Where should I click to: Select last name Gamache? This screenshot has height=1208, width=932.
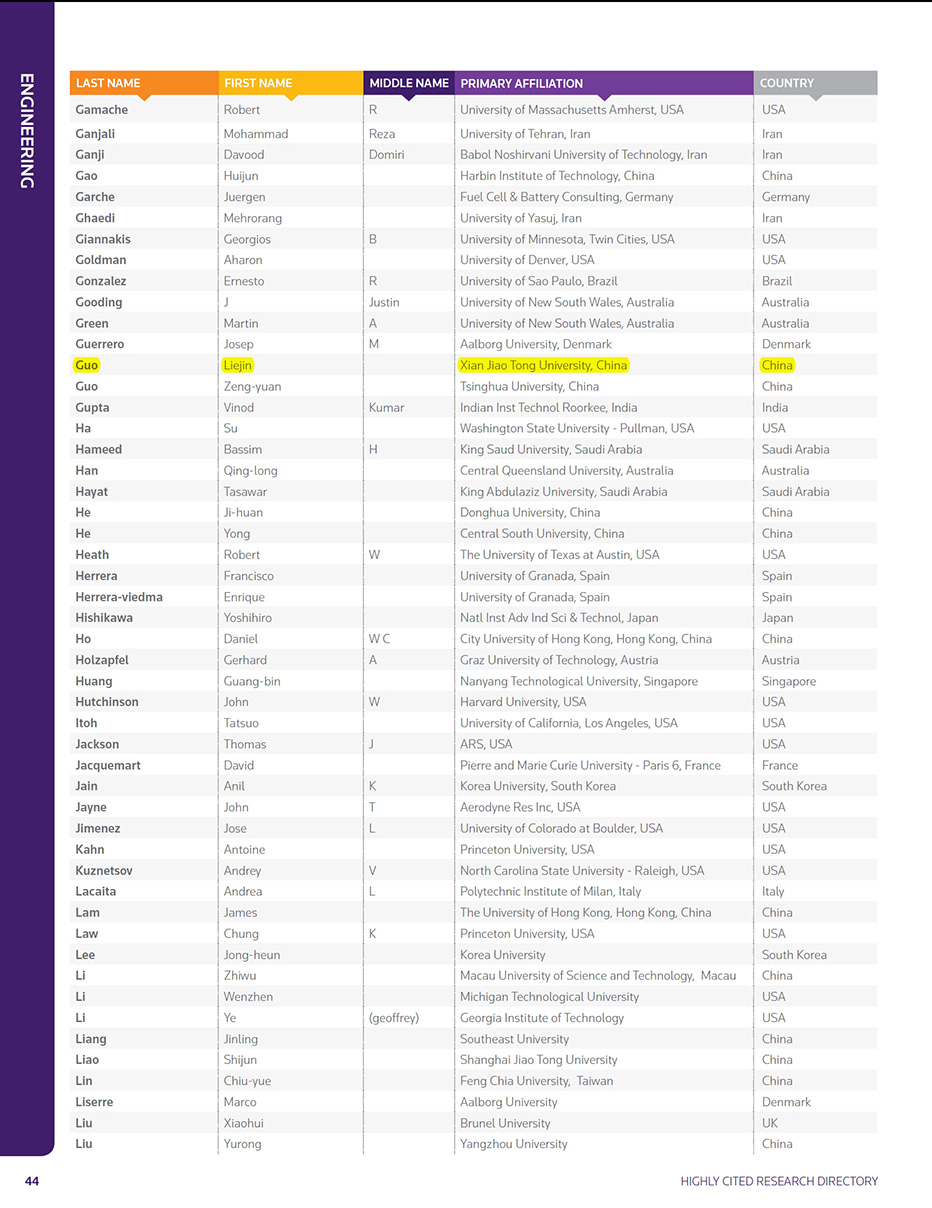click(101, 110)
